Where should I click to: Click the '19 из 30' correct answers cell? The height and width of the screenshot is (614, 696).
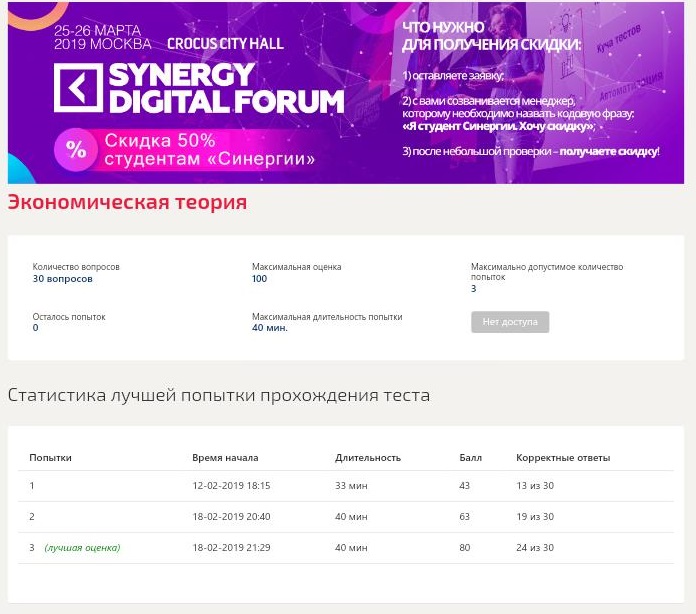[x=535, y=517]
